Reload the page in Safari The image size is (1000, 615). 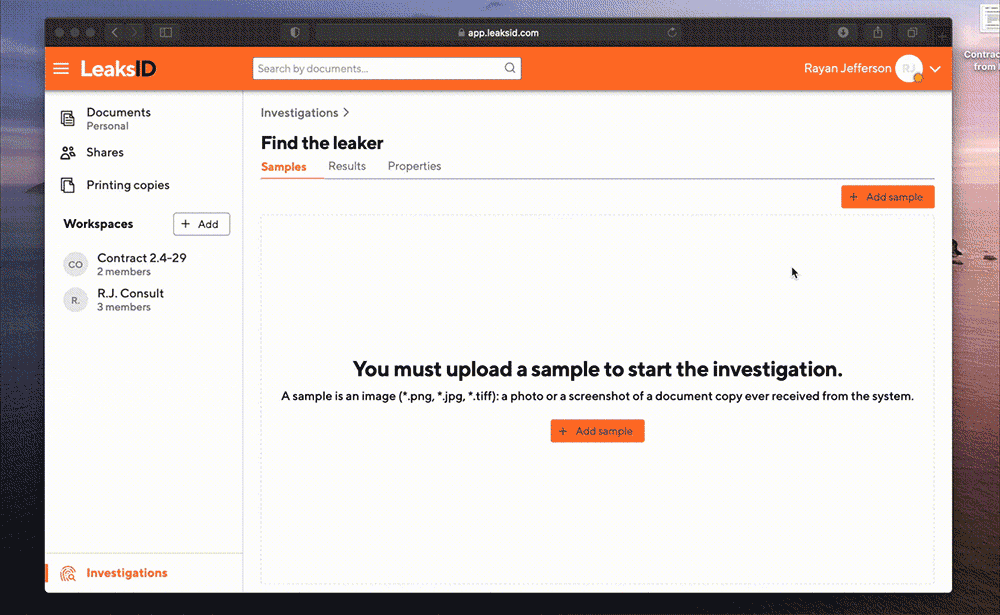[x=672, y=33]
